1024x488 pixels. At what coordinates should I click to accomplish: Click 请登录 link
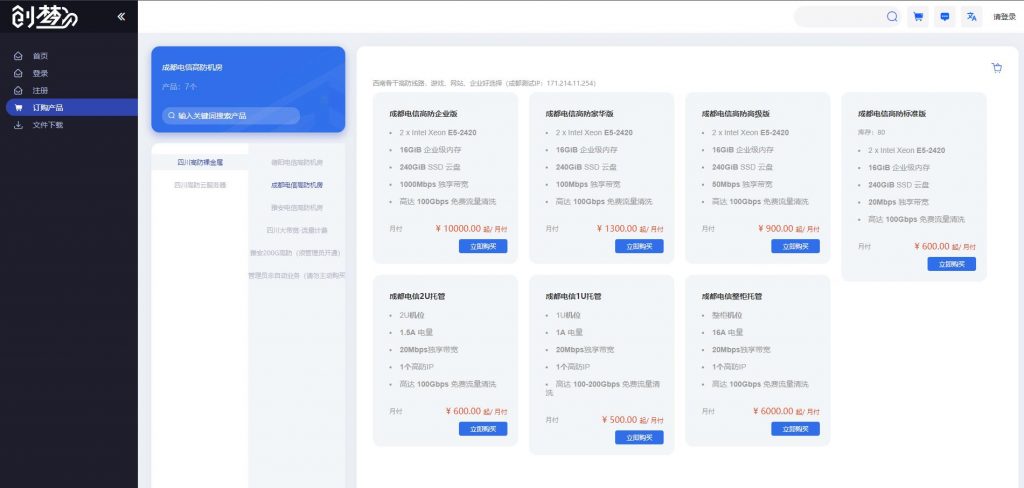point(1004,17)
